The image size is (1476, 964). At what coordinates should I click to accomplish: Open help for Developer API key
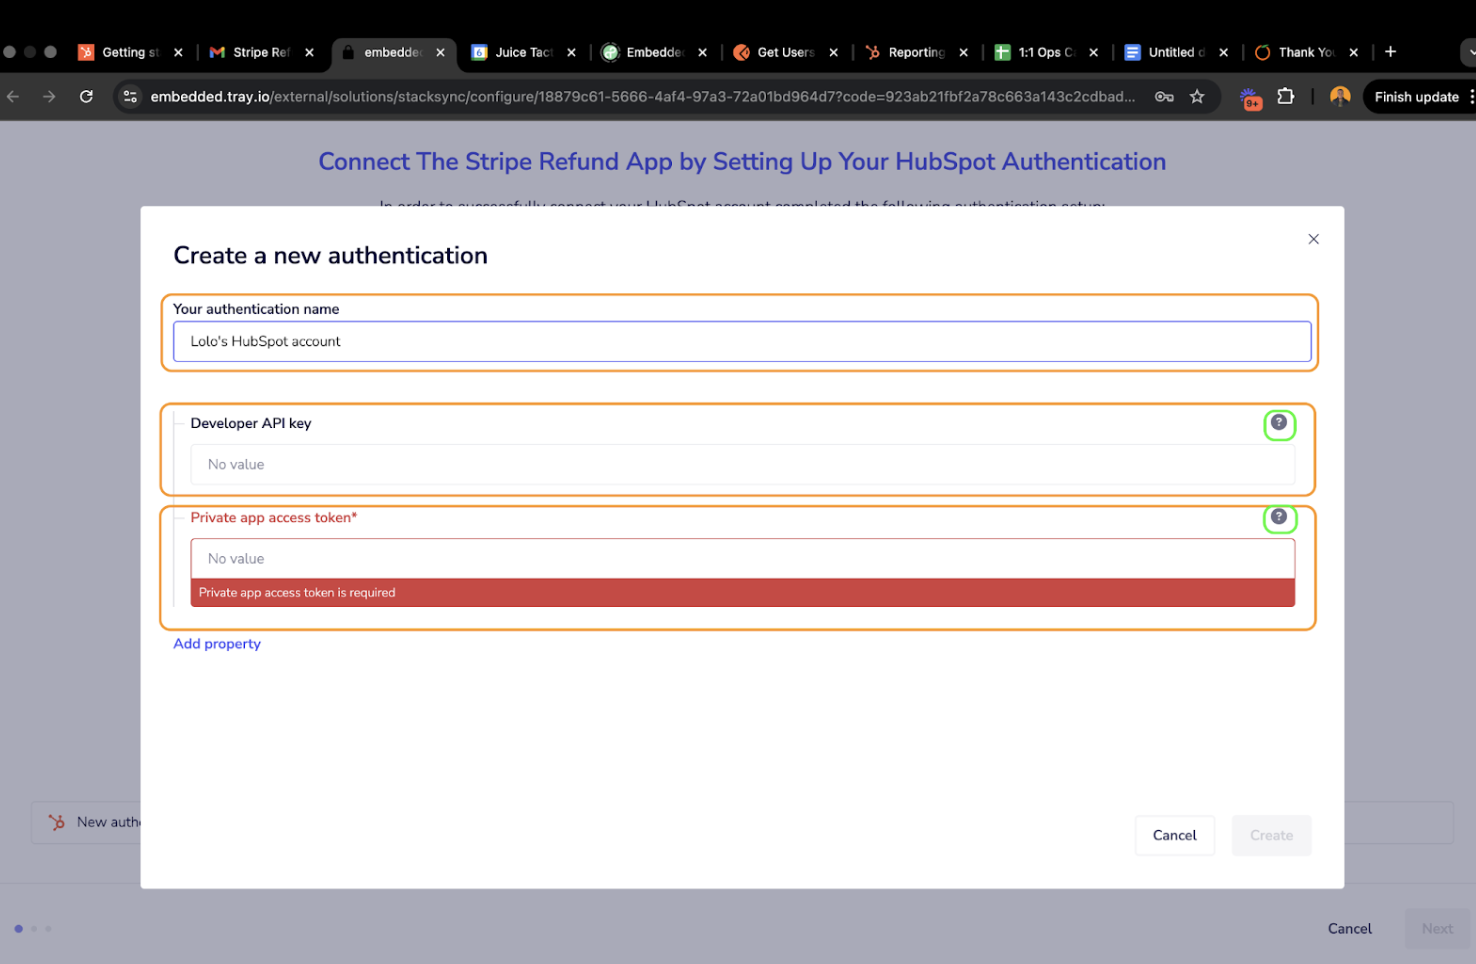[1279, 423]
